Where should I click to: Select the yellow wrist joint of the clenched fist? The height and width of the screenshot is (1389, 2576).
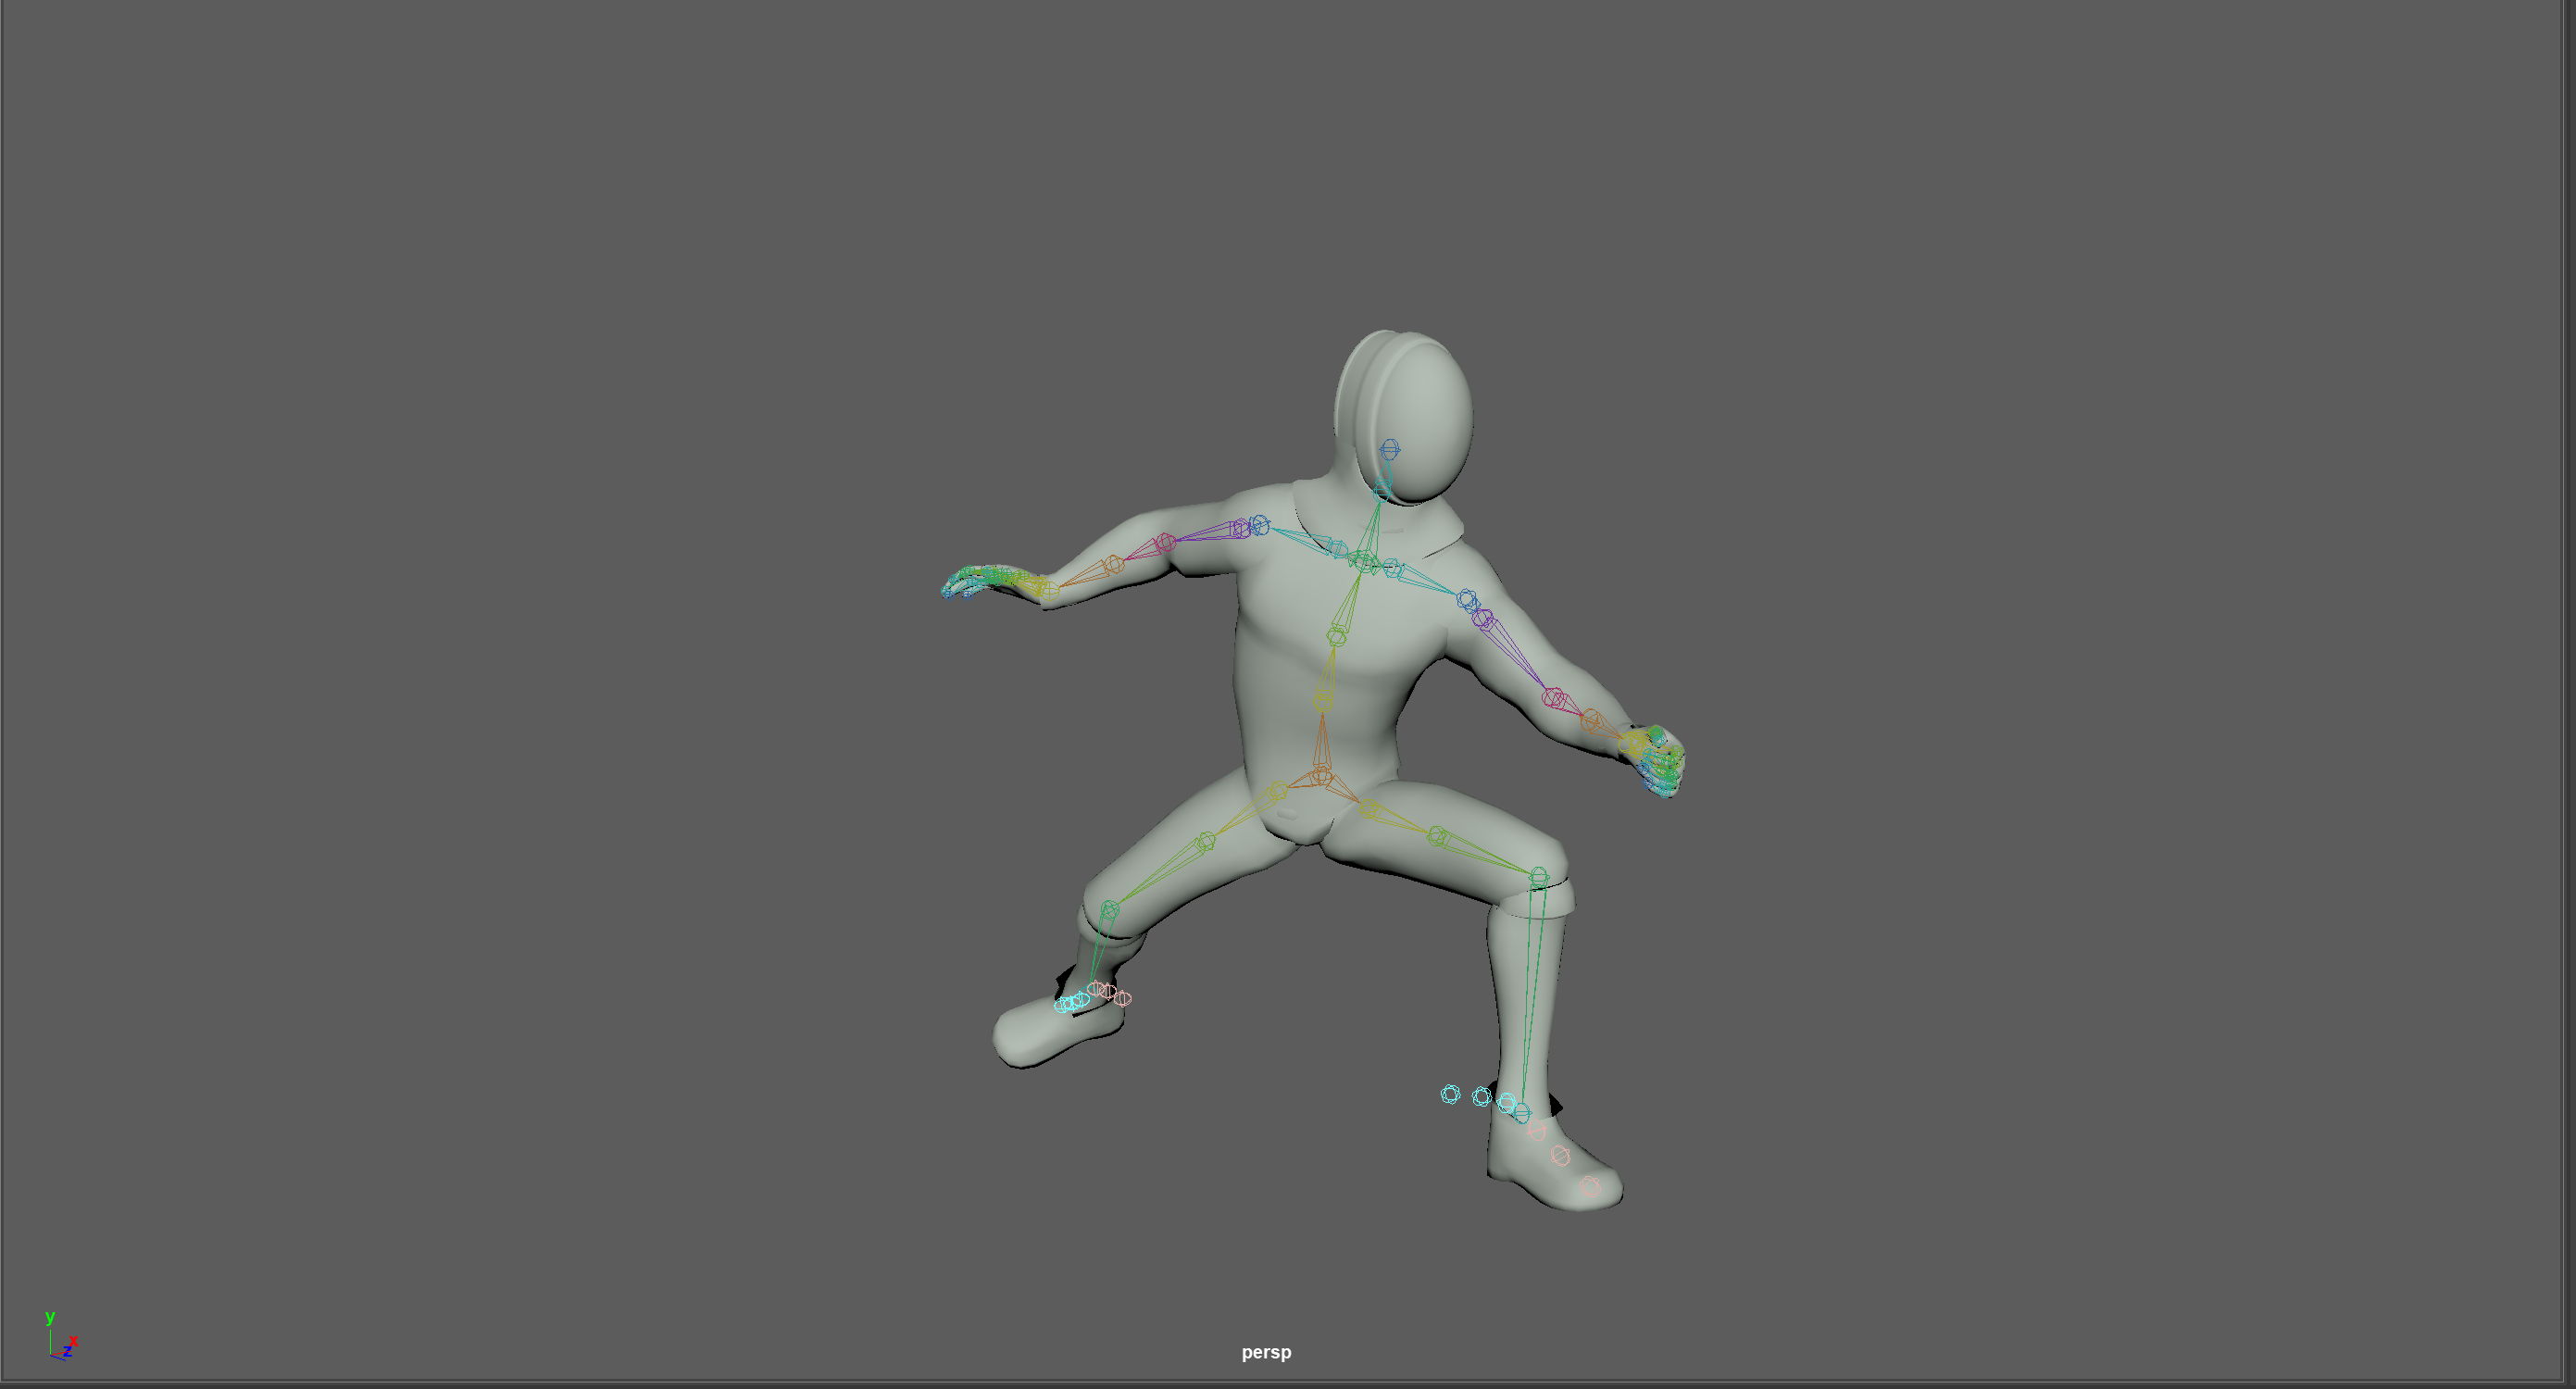tap(1632, 742)
